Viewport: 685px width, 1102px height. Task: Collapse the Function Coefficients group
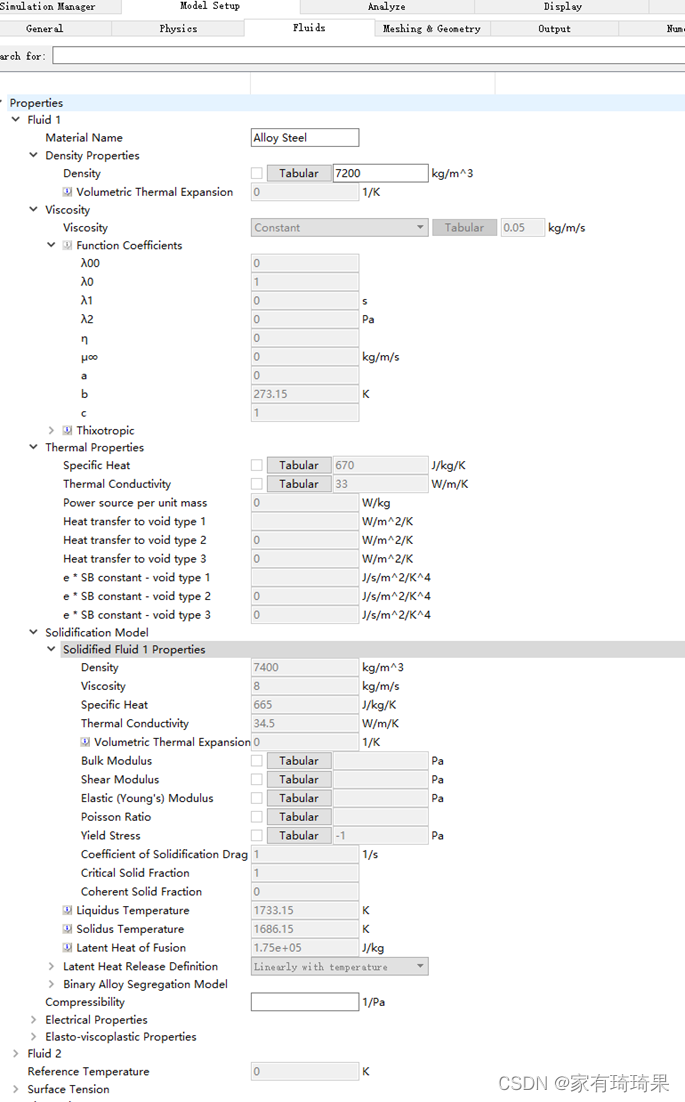tap(51, 245)
